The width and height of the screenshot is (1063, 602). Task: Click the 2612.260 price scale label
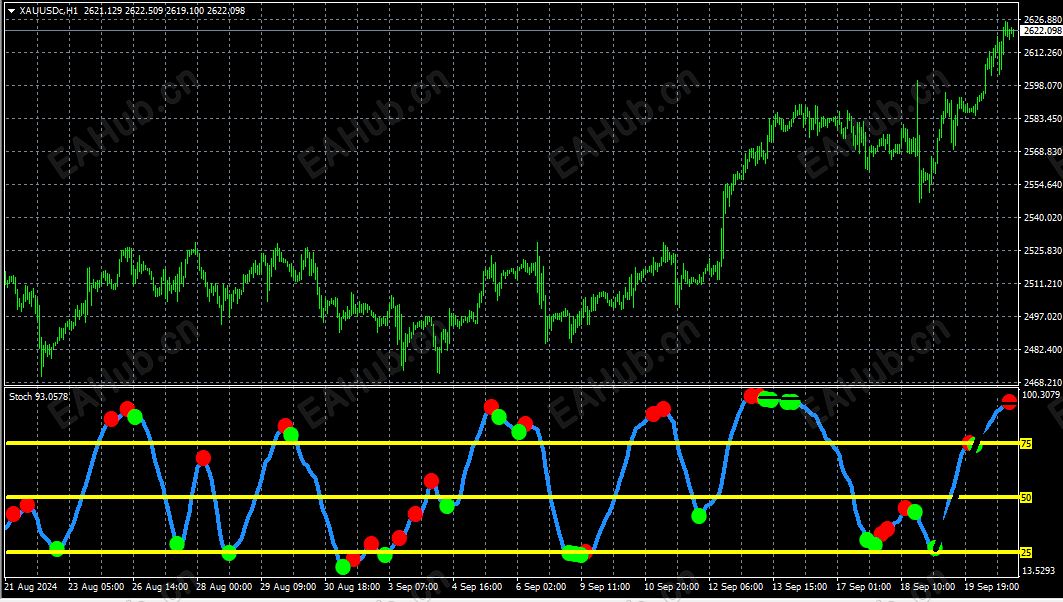click(1043, 53)
